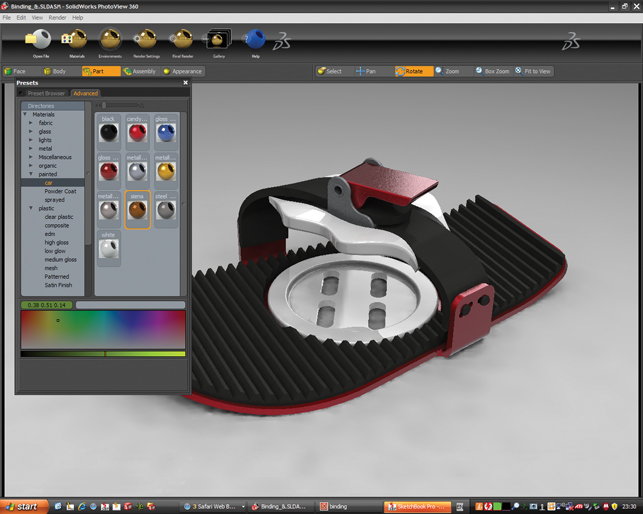This screenshot has width=643, height=514.
Task: Pick the metallic gold preset
Action: tap(166, 171)
